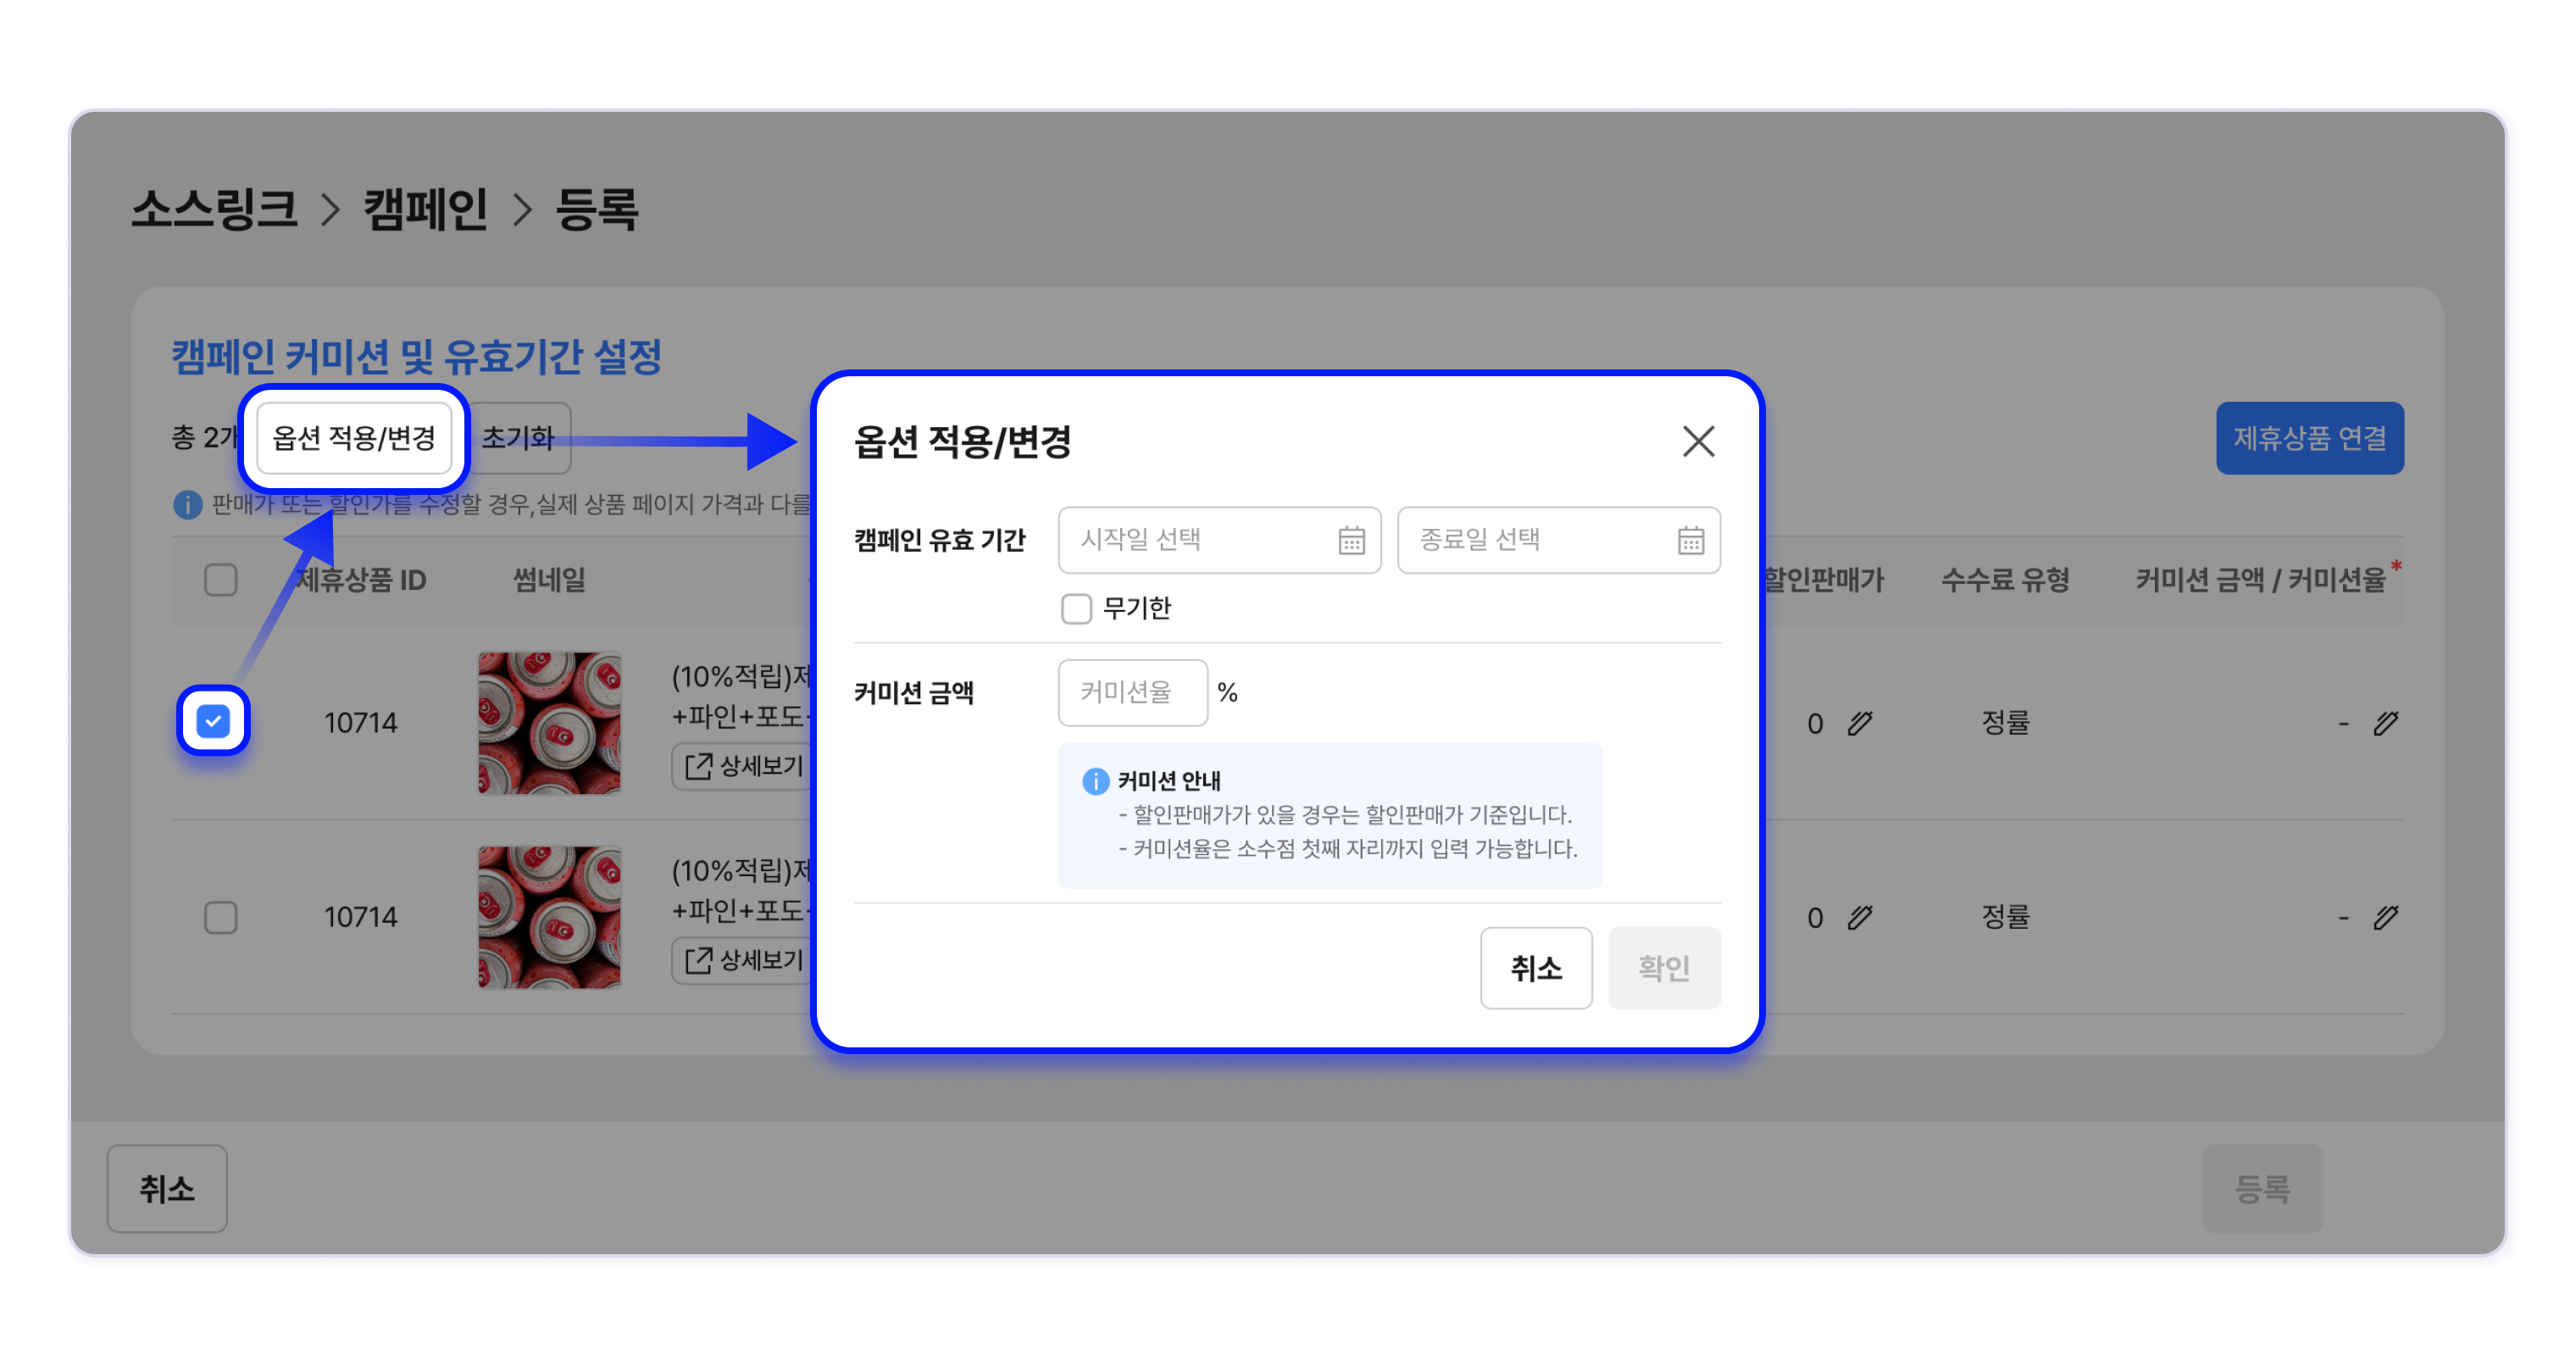This screenshot has height=1366, width=2576.
Task: Close the 옵션 적용/변경 dialog with X
Action: [1698, 441]
